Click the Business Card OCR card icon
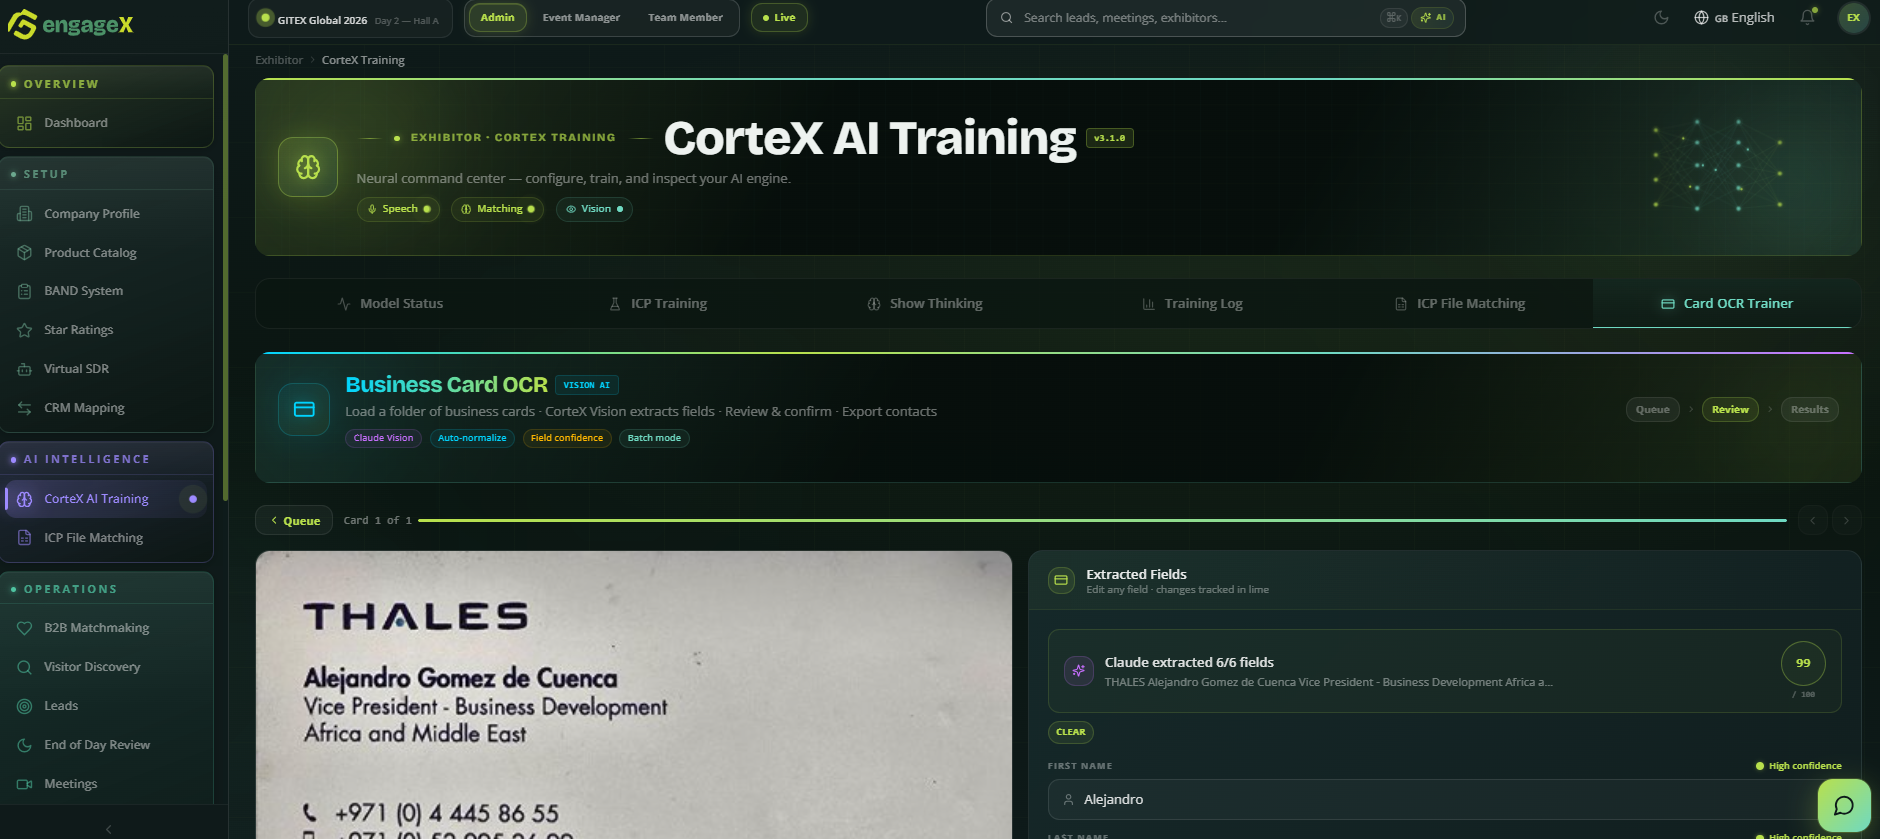 coord(304,409)
